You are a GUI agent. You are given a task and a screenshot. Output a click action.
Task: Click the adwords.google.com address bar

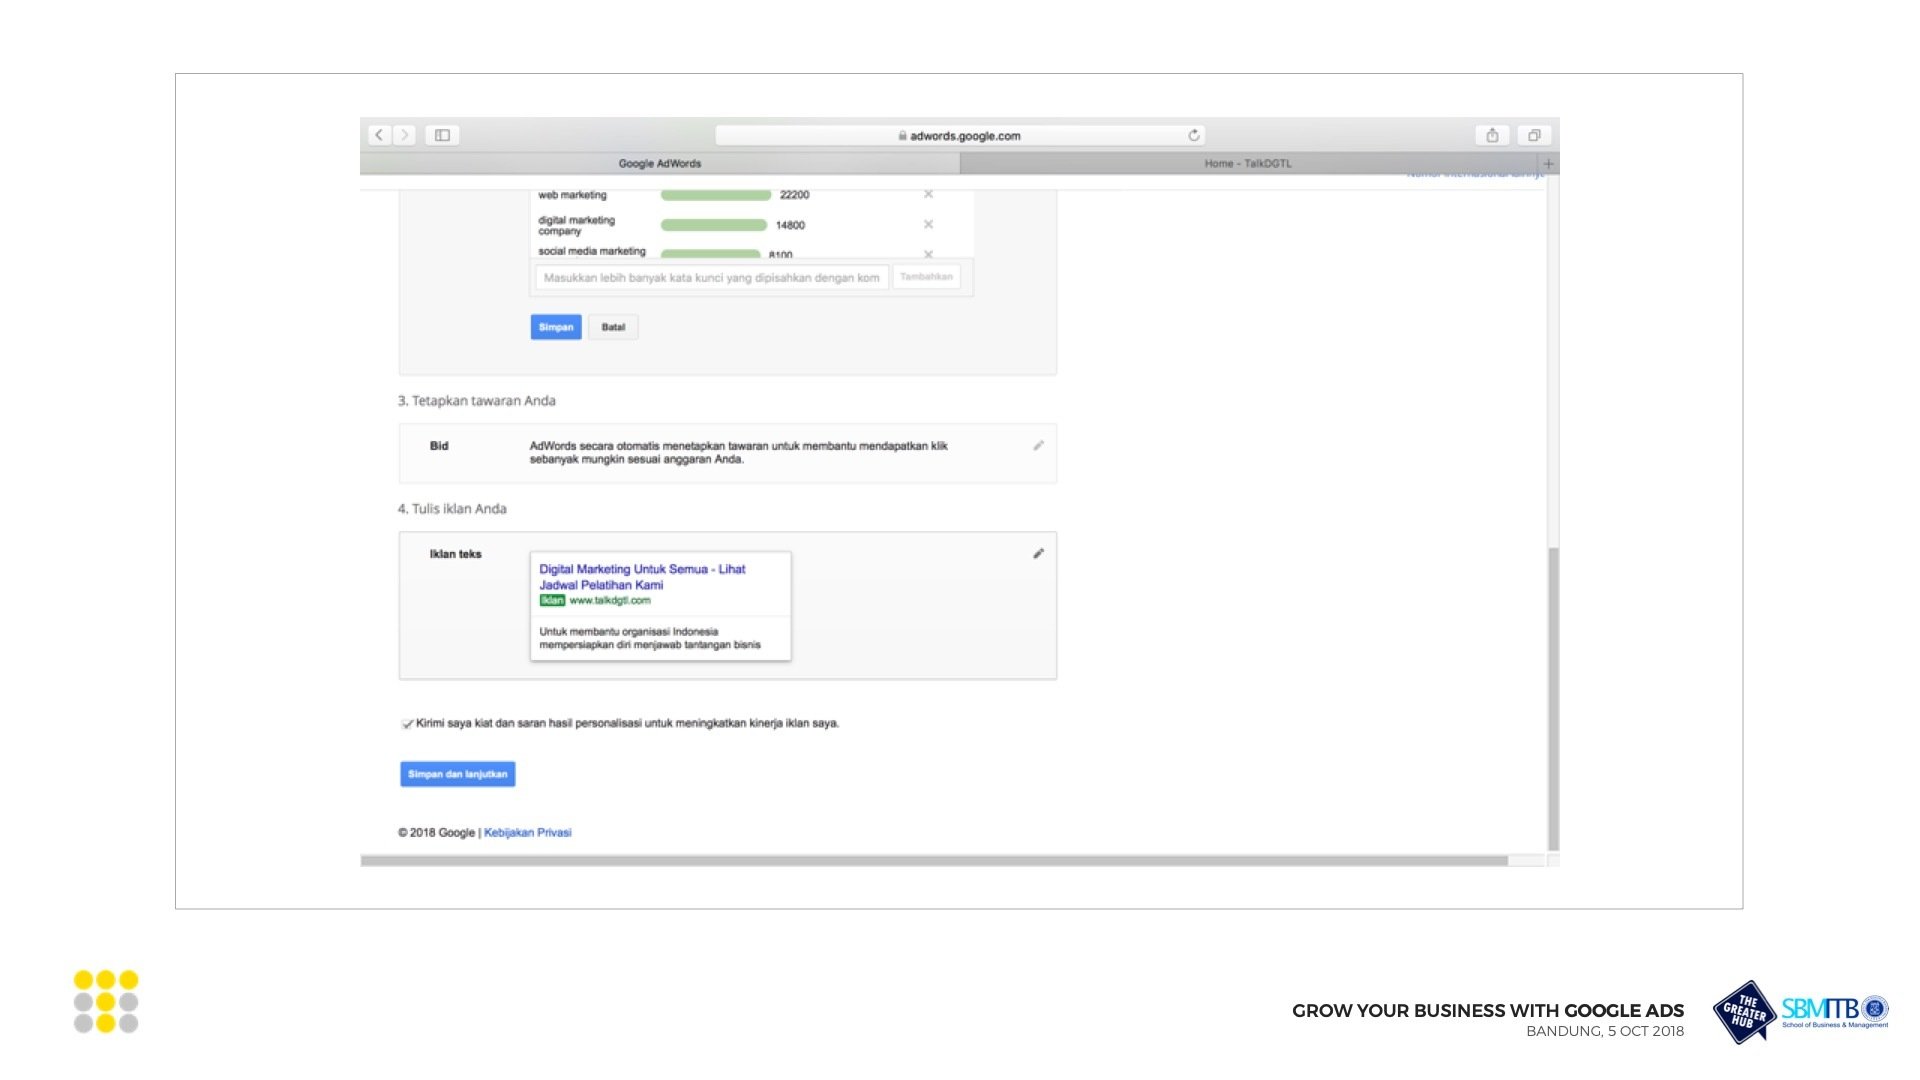tap(958, 136)
